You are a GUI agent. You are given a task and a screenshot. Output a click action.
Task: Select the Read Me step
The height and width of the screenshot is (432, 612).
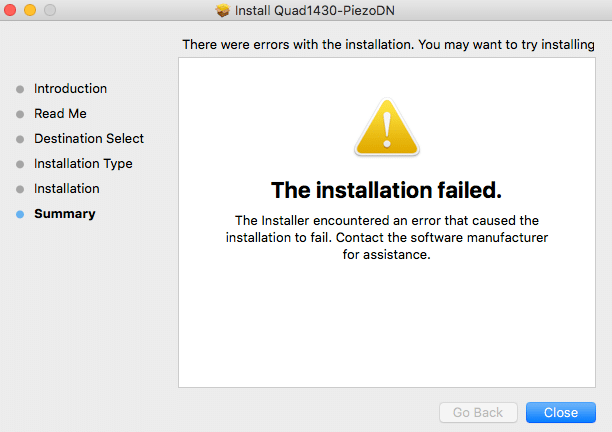[60, 114]
